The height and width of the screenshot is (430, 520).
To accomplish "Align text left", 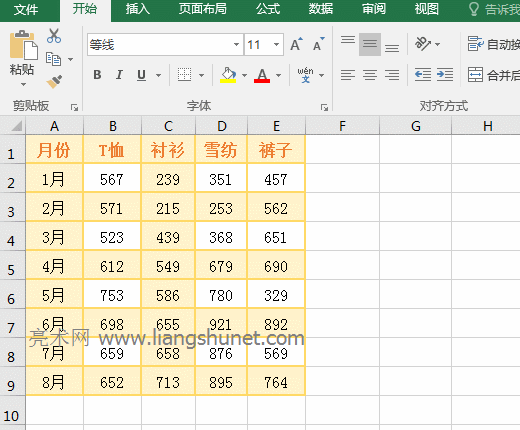I will coord(348,75).
